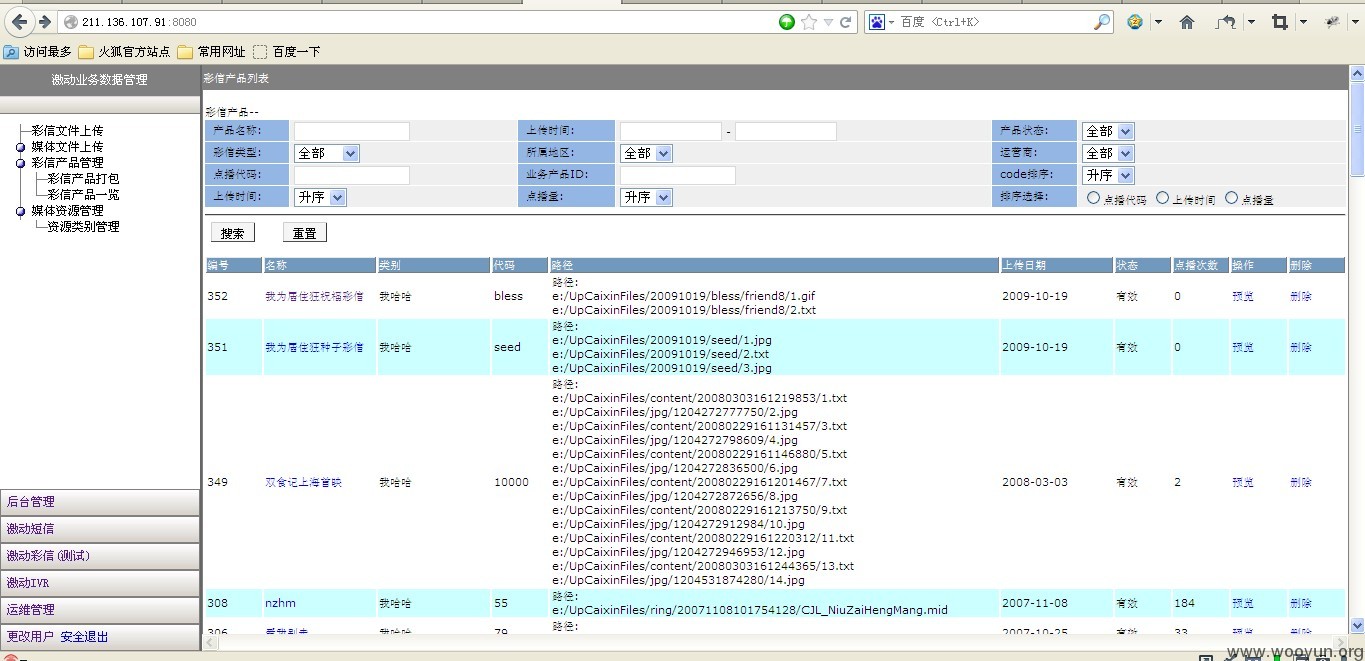Focus the 产品名称 input field

point(352,131)
